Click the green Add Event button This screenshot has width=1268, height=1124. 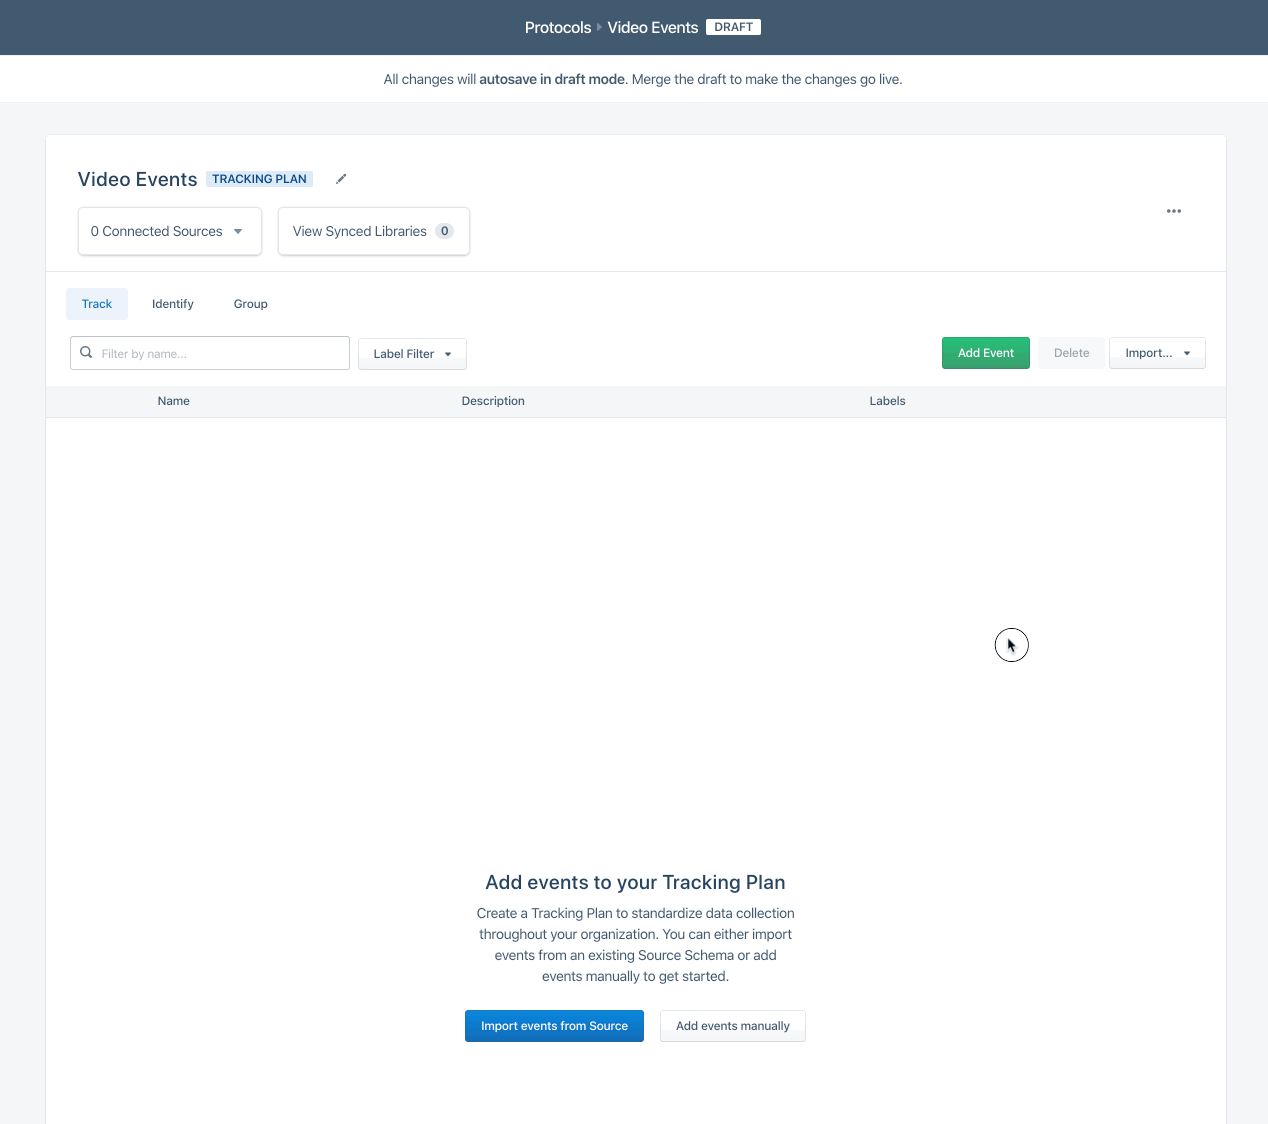click(x=985, y=353)
